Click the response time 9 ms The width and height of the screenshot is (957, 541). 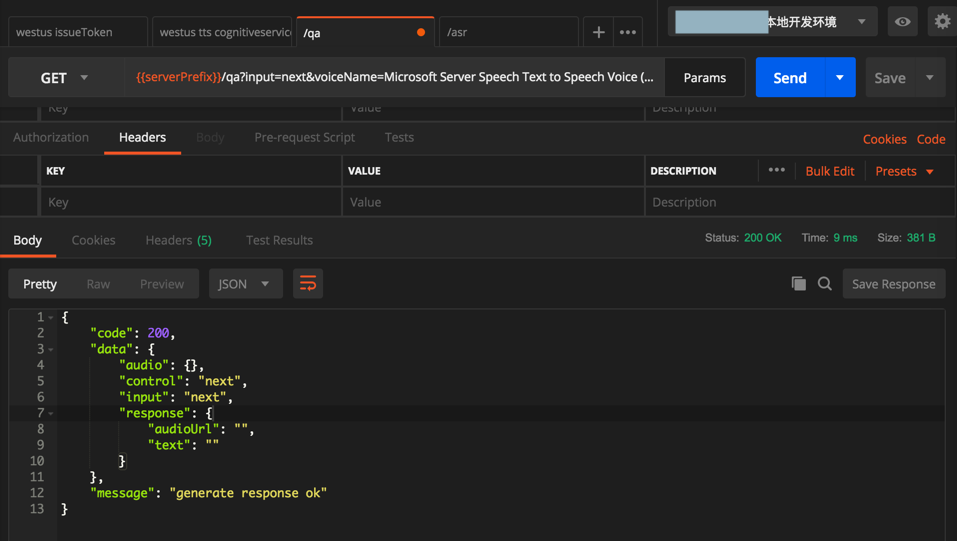tap(845, 238)
